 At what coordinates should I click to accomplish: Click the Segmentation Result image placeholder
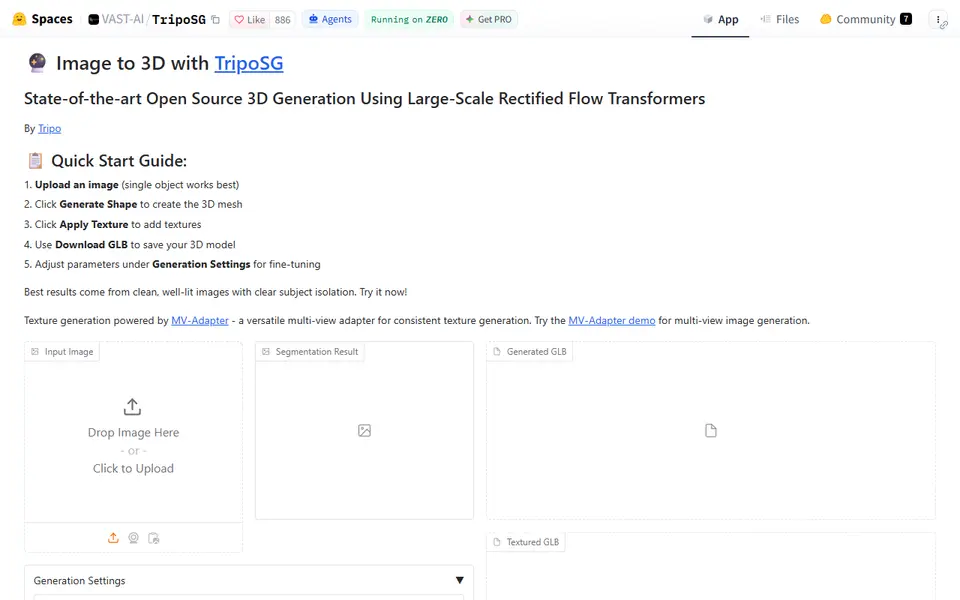tap(364, 430)
